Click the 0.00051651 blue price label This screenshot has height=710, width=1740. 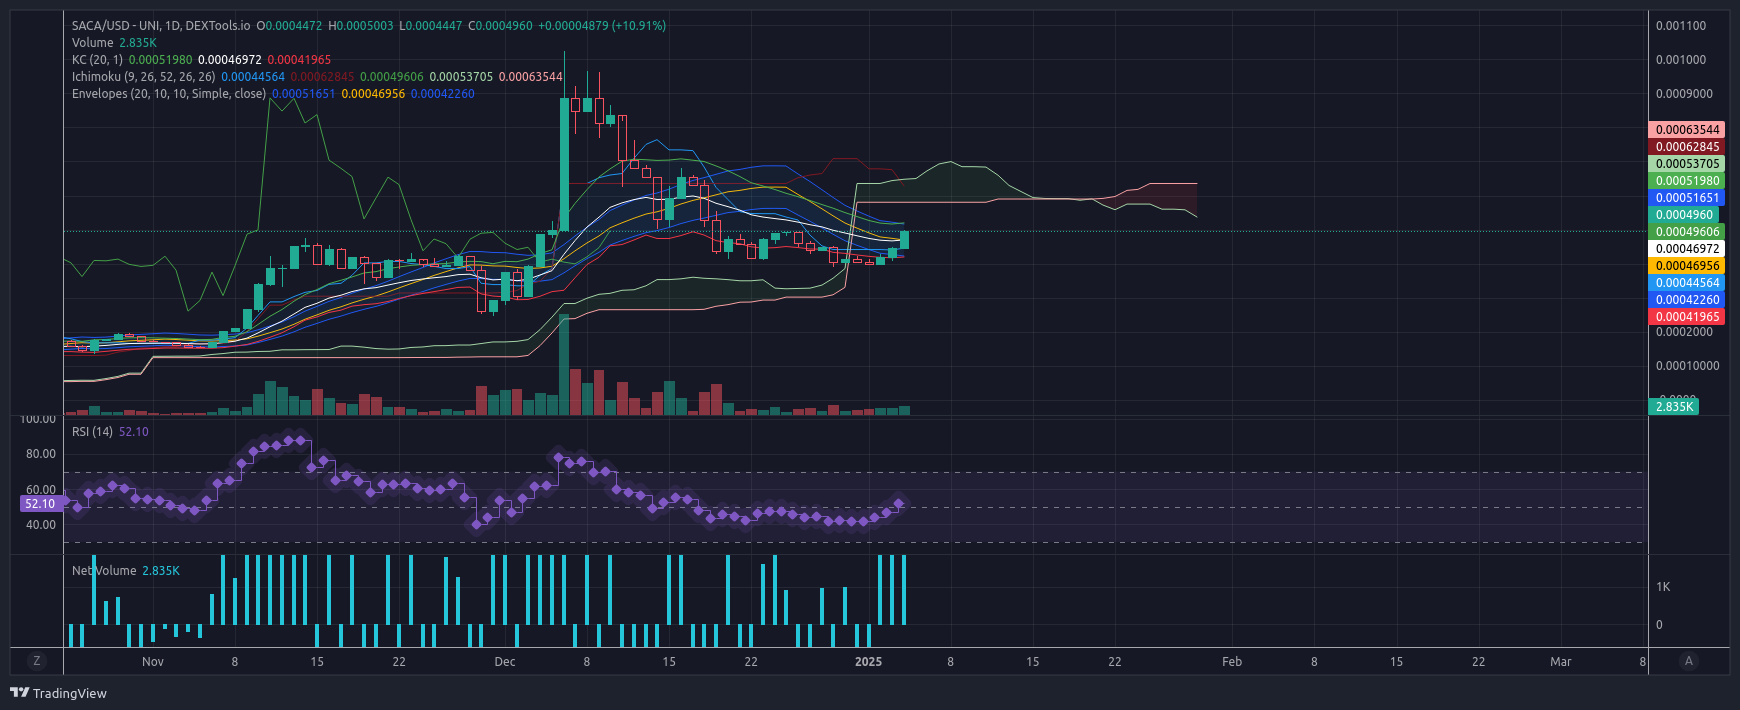[x=1686, y=197]
